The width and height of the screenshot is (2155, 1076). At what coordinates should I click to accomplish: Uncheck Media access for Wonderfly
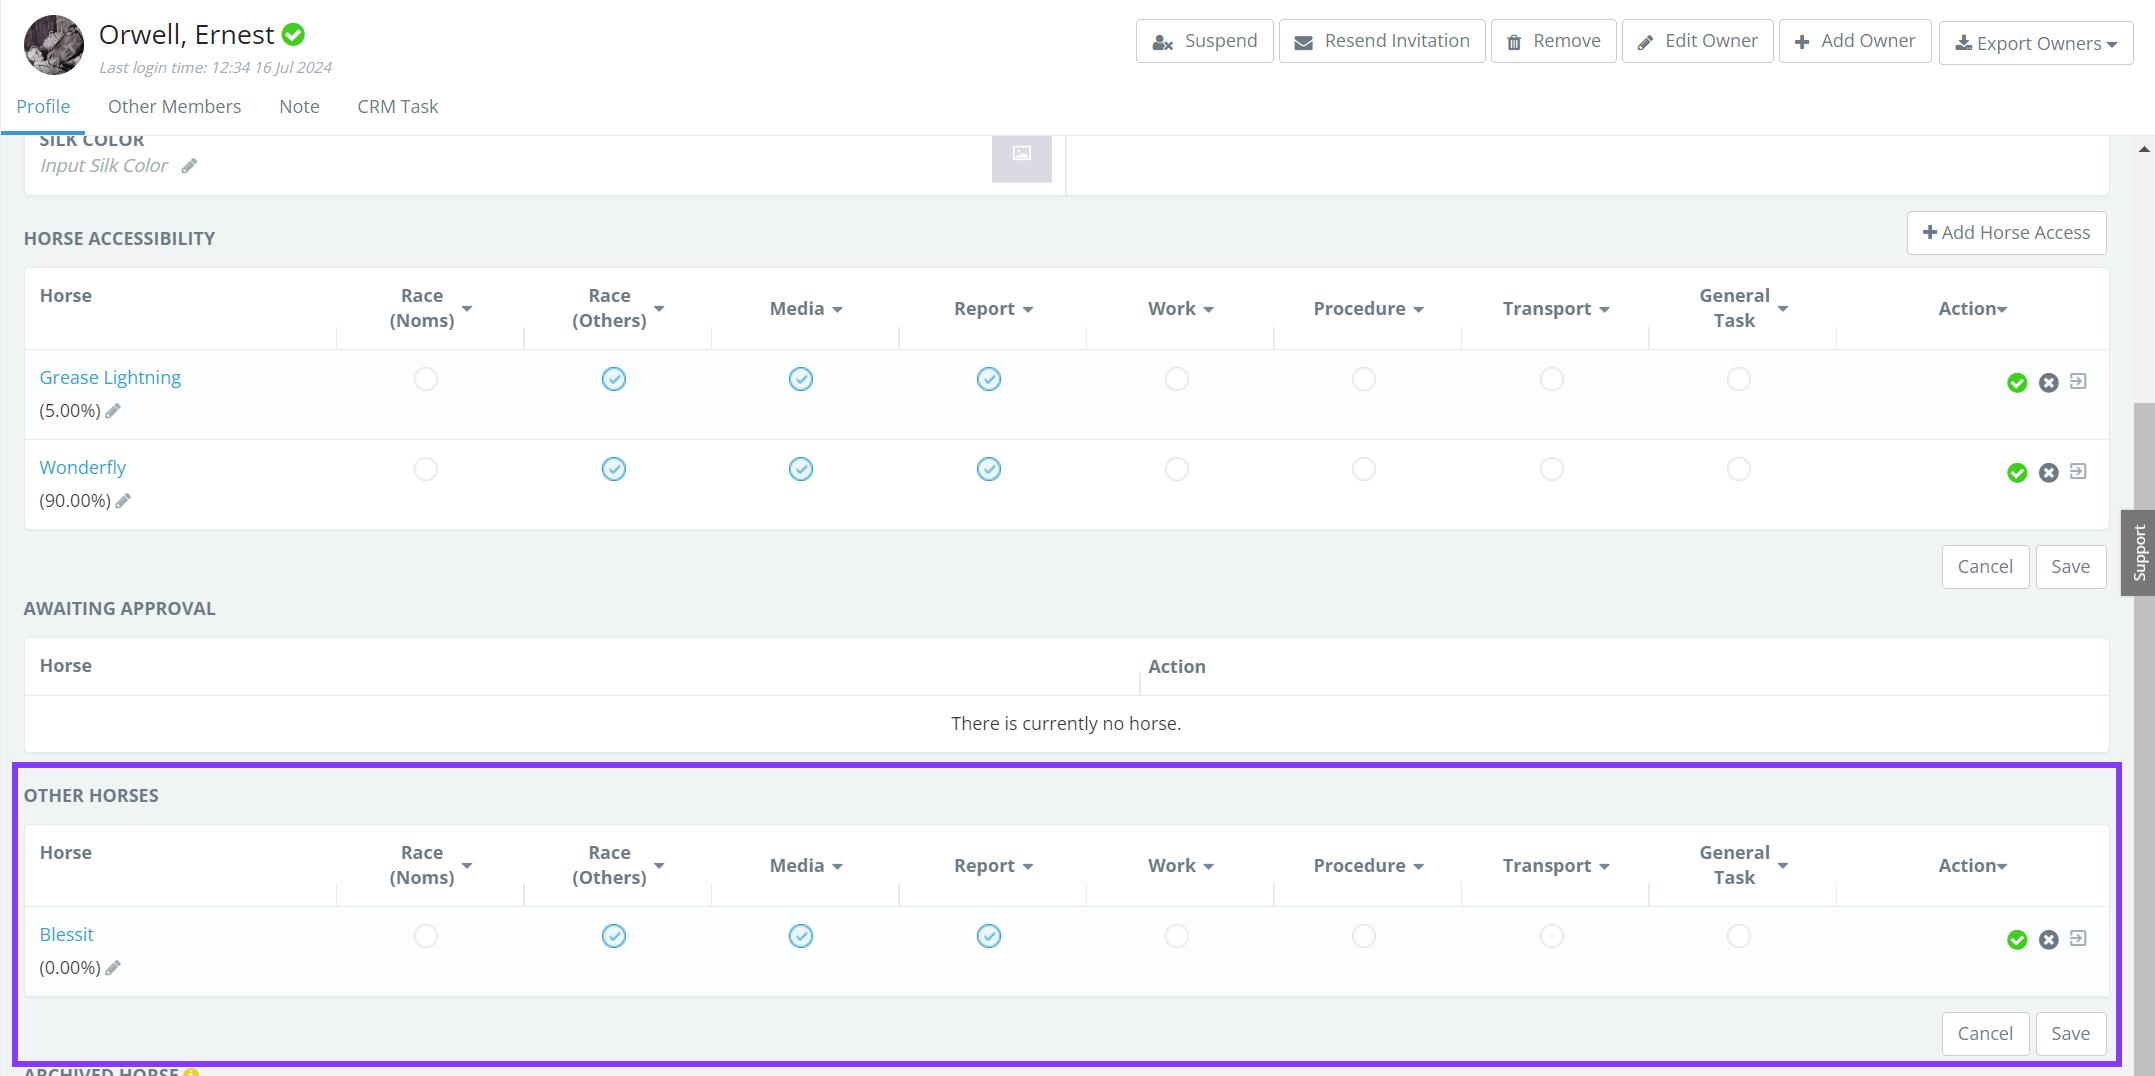click(801, 469)
